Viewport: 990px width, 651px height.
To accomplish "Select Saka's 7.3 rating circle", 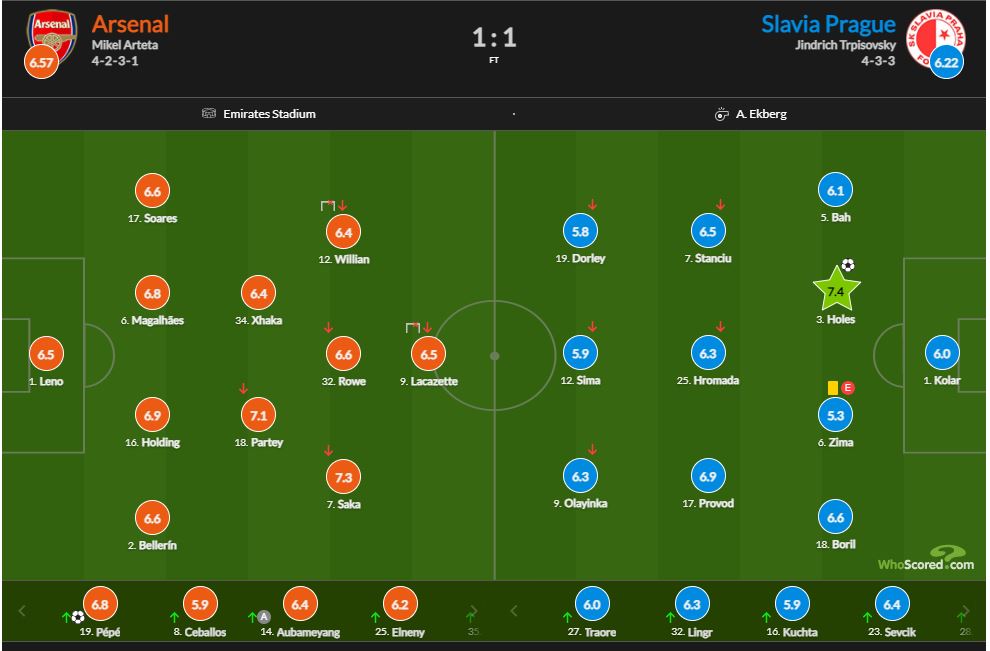I will point(343,477).
